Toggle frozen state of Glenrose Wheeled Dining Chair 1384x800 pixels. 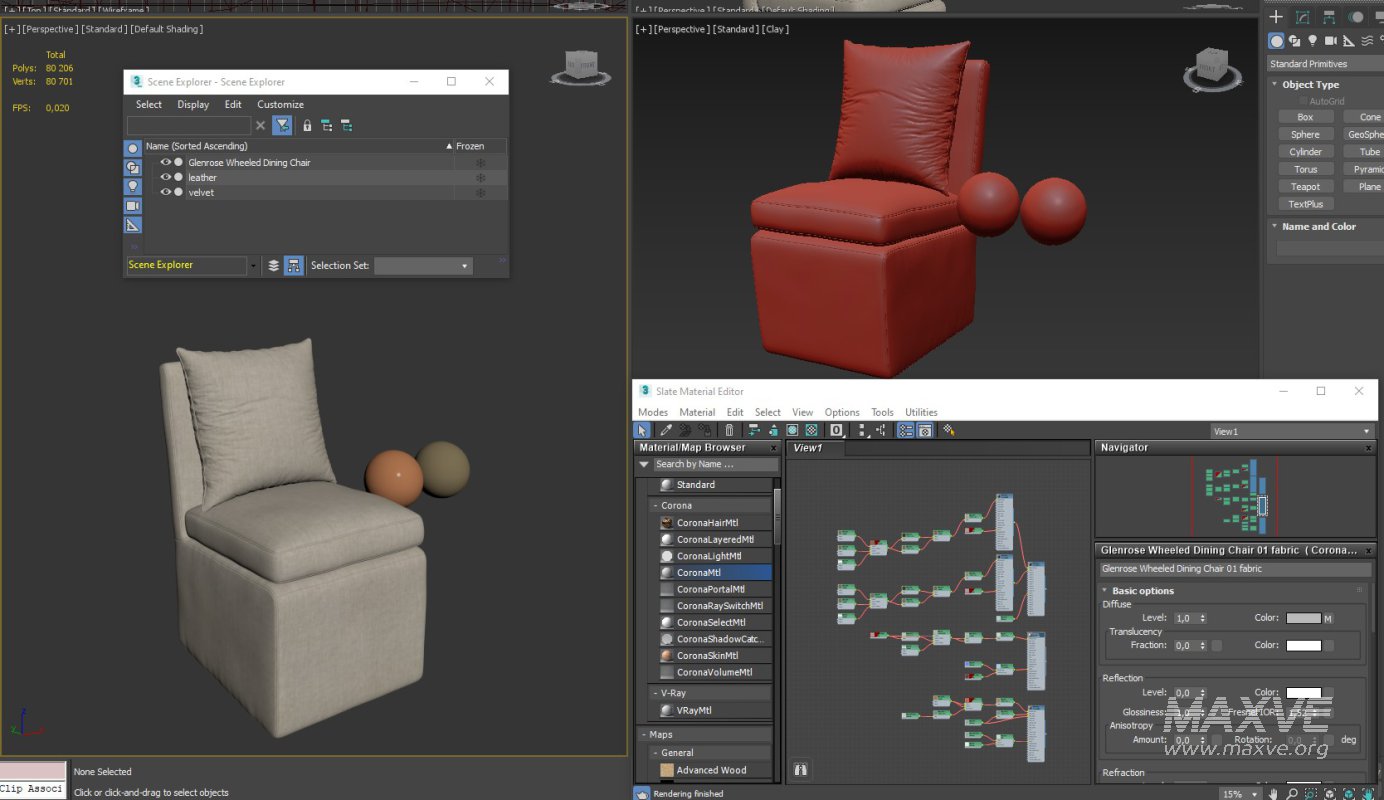480,162
